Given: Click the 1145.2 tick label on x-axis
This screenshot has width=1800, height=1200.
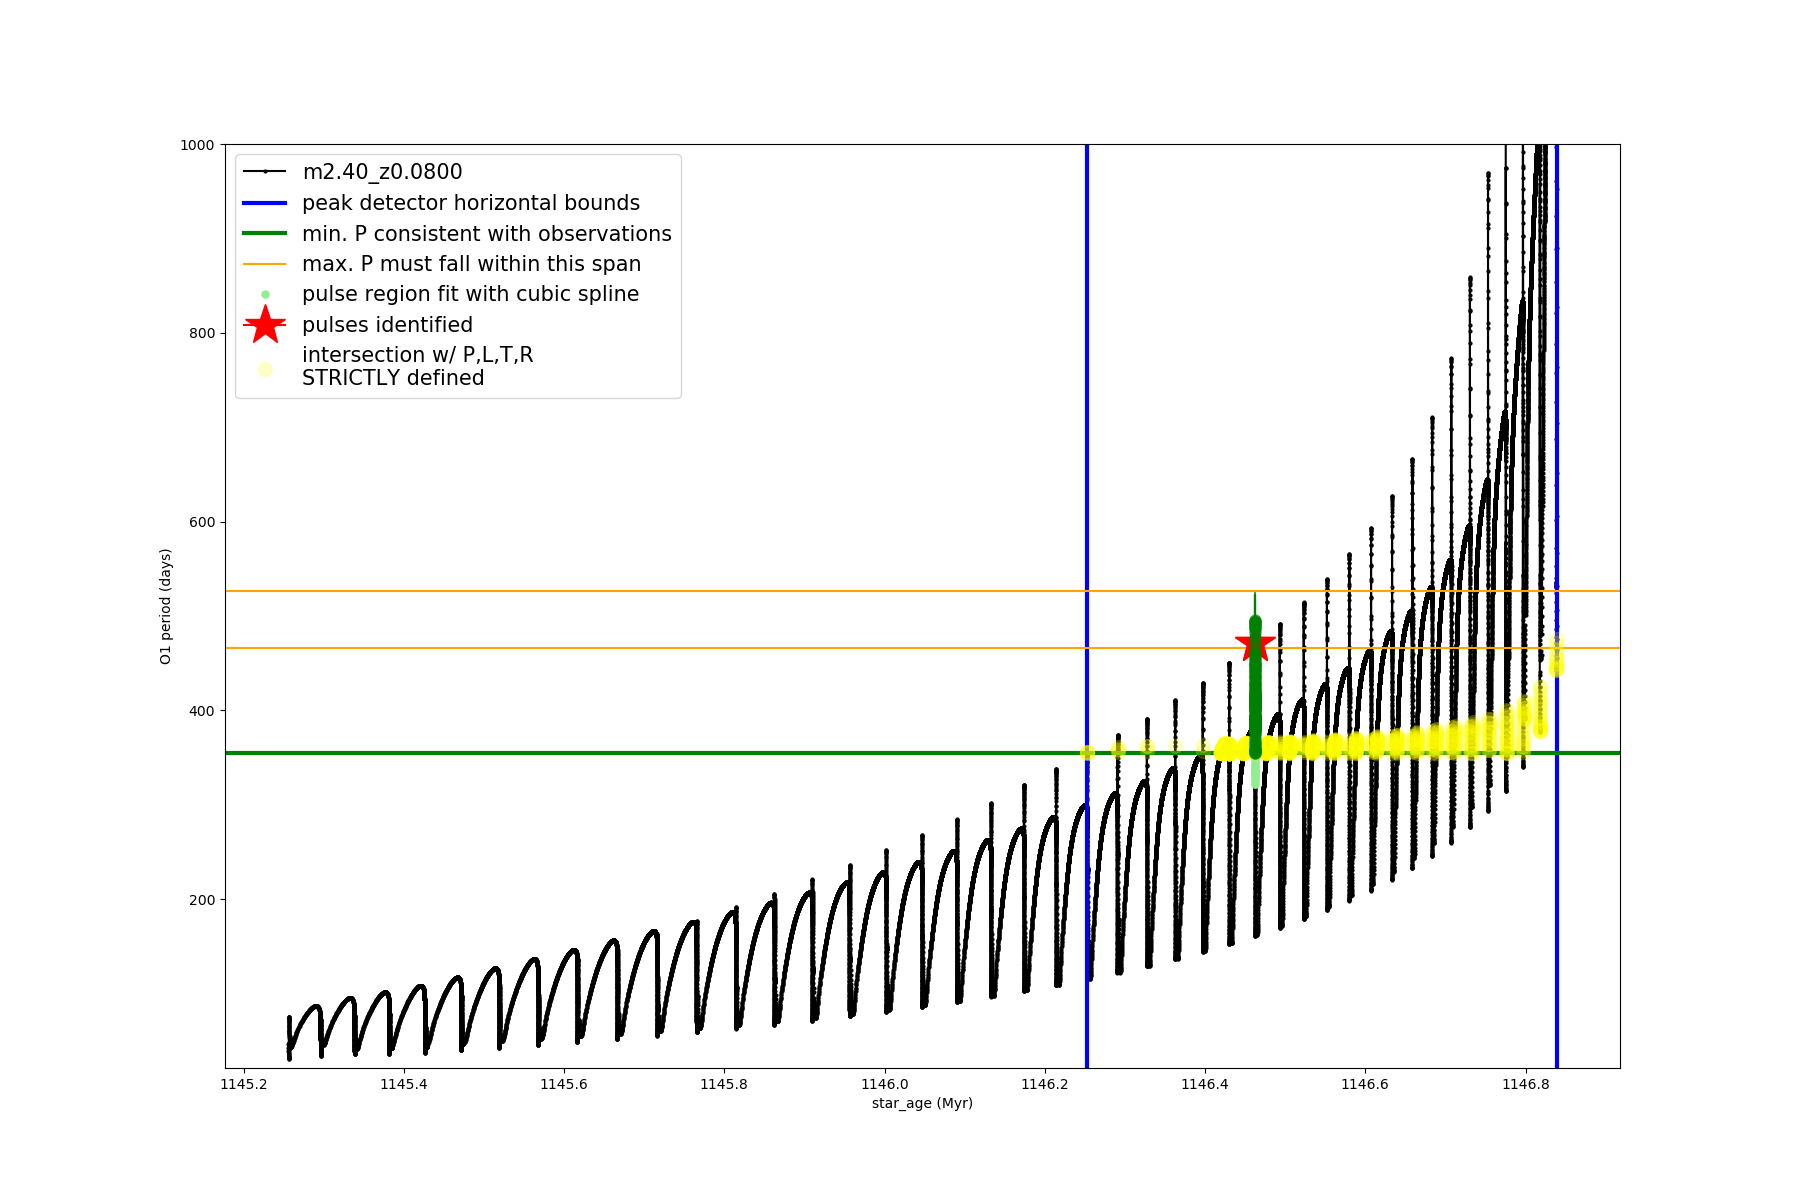Looking at the screenshot, I should pos(244,1084).
